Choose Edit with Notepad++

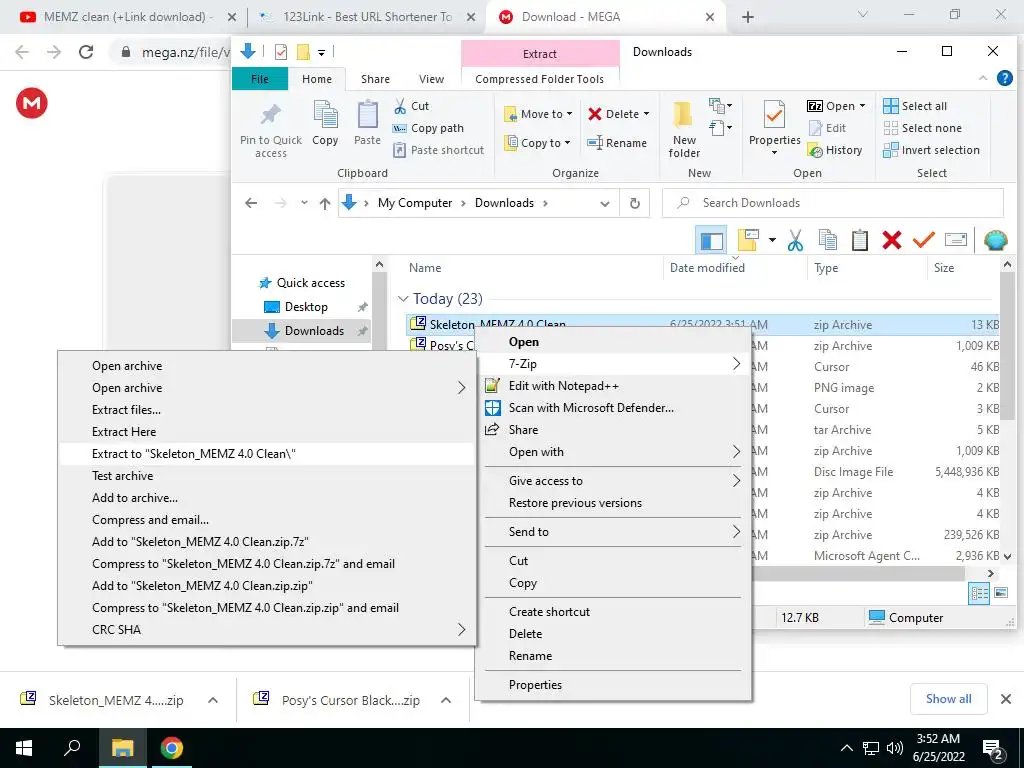pos(612,386)
